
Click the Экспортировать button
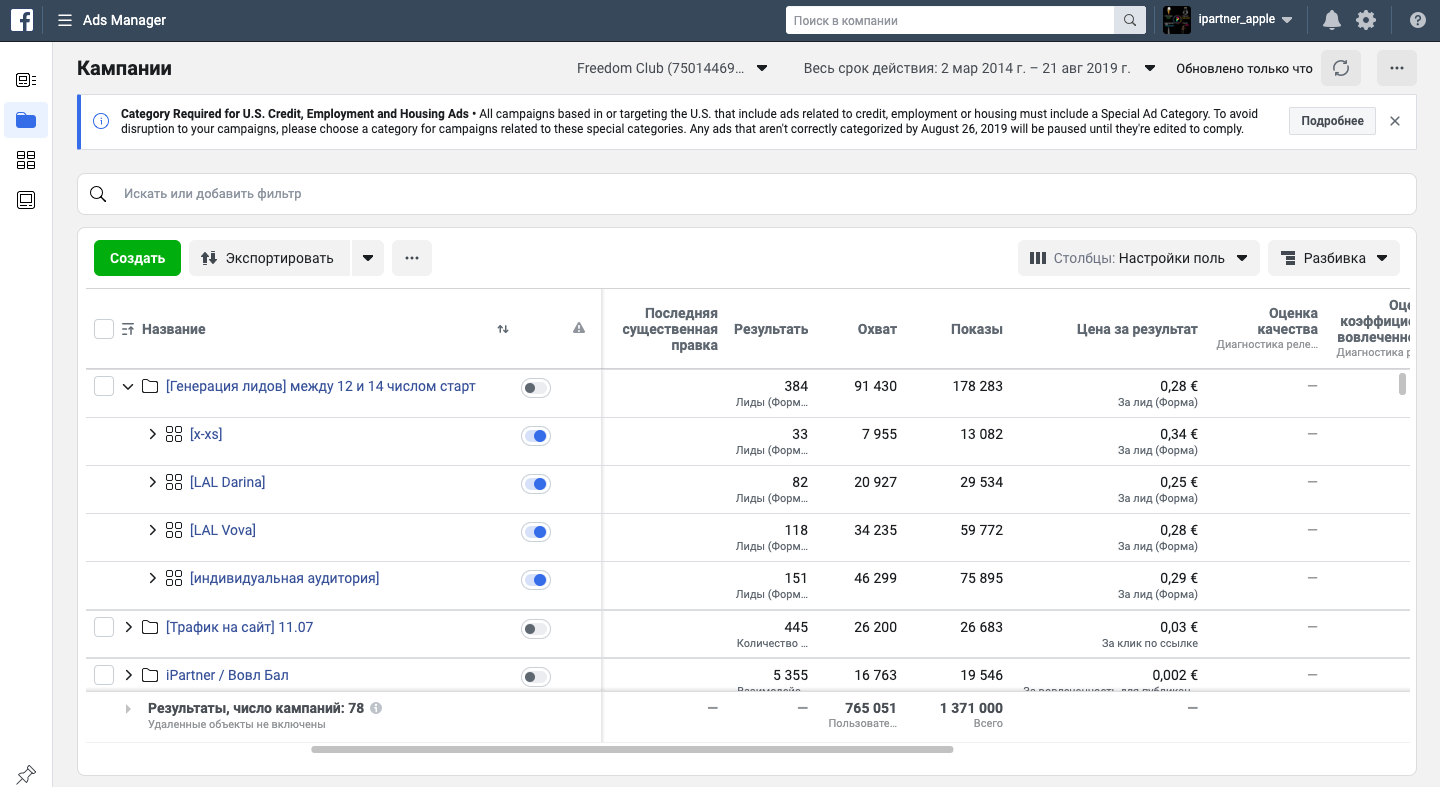(269, 258)
